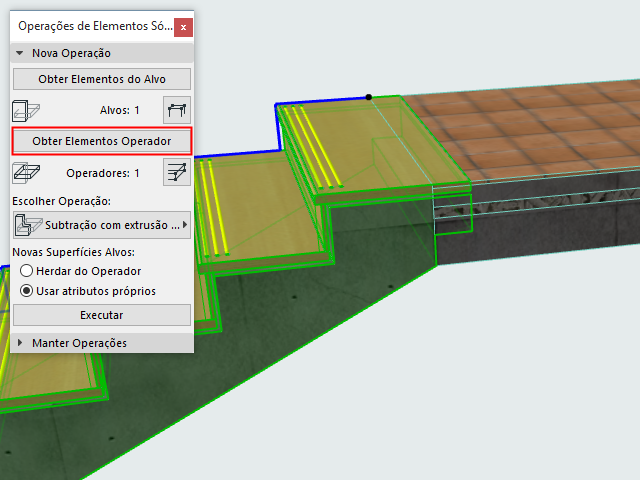Click the target element shape icon
Image resolution: width=640 pixels, height=480 pixels.
(26, 111)
